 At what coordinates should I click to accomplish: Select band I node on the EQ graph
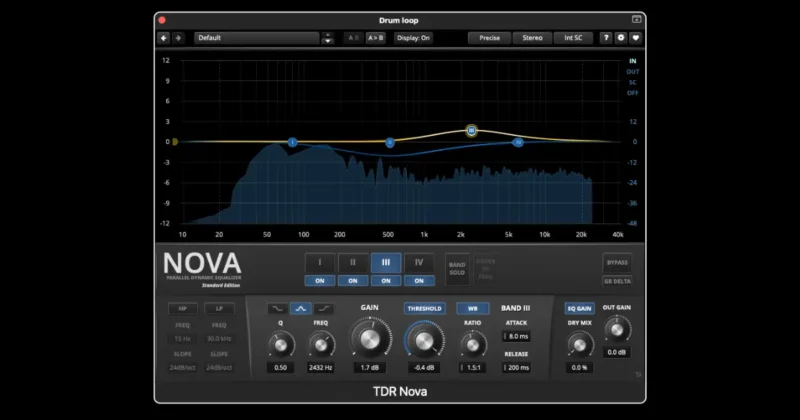click(x=292, y=142)
